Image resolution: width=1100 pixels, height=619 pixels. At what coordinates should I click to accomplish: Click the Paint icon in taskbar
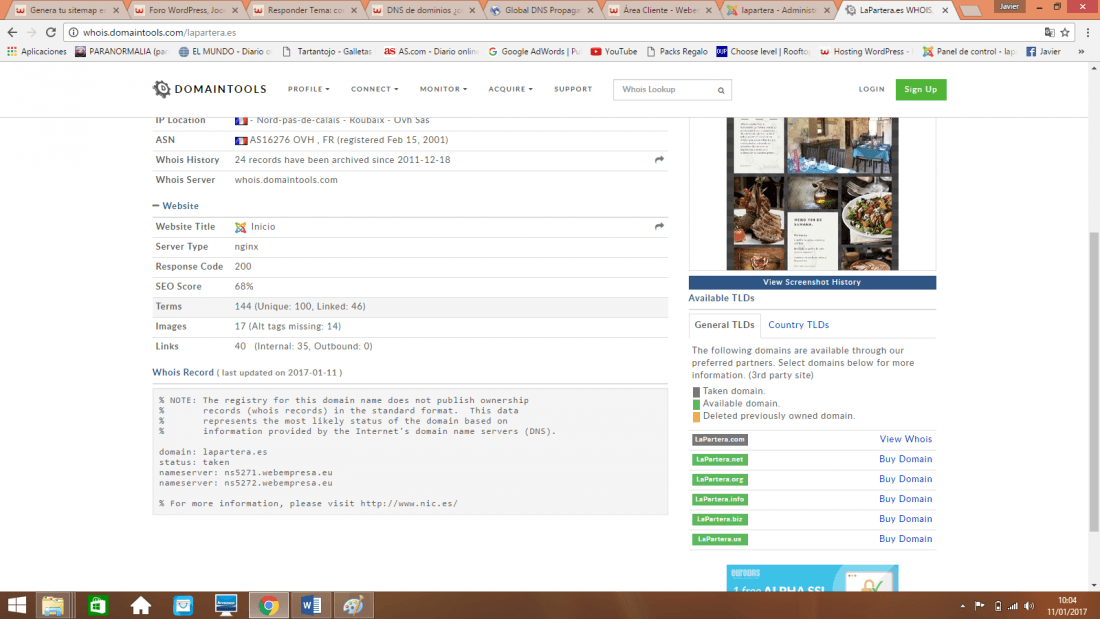353,605
